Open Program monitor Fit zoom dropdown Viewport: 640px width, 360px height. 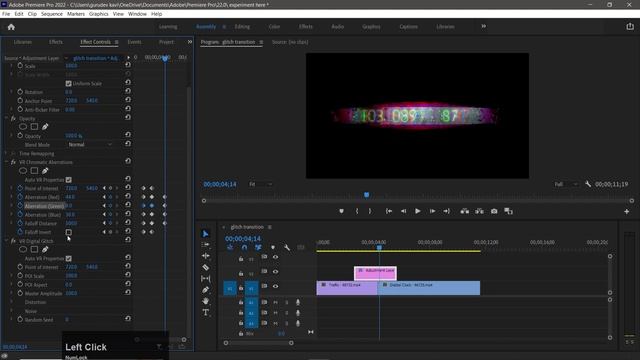(260, 184)
